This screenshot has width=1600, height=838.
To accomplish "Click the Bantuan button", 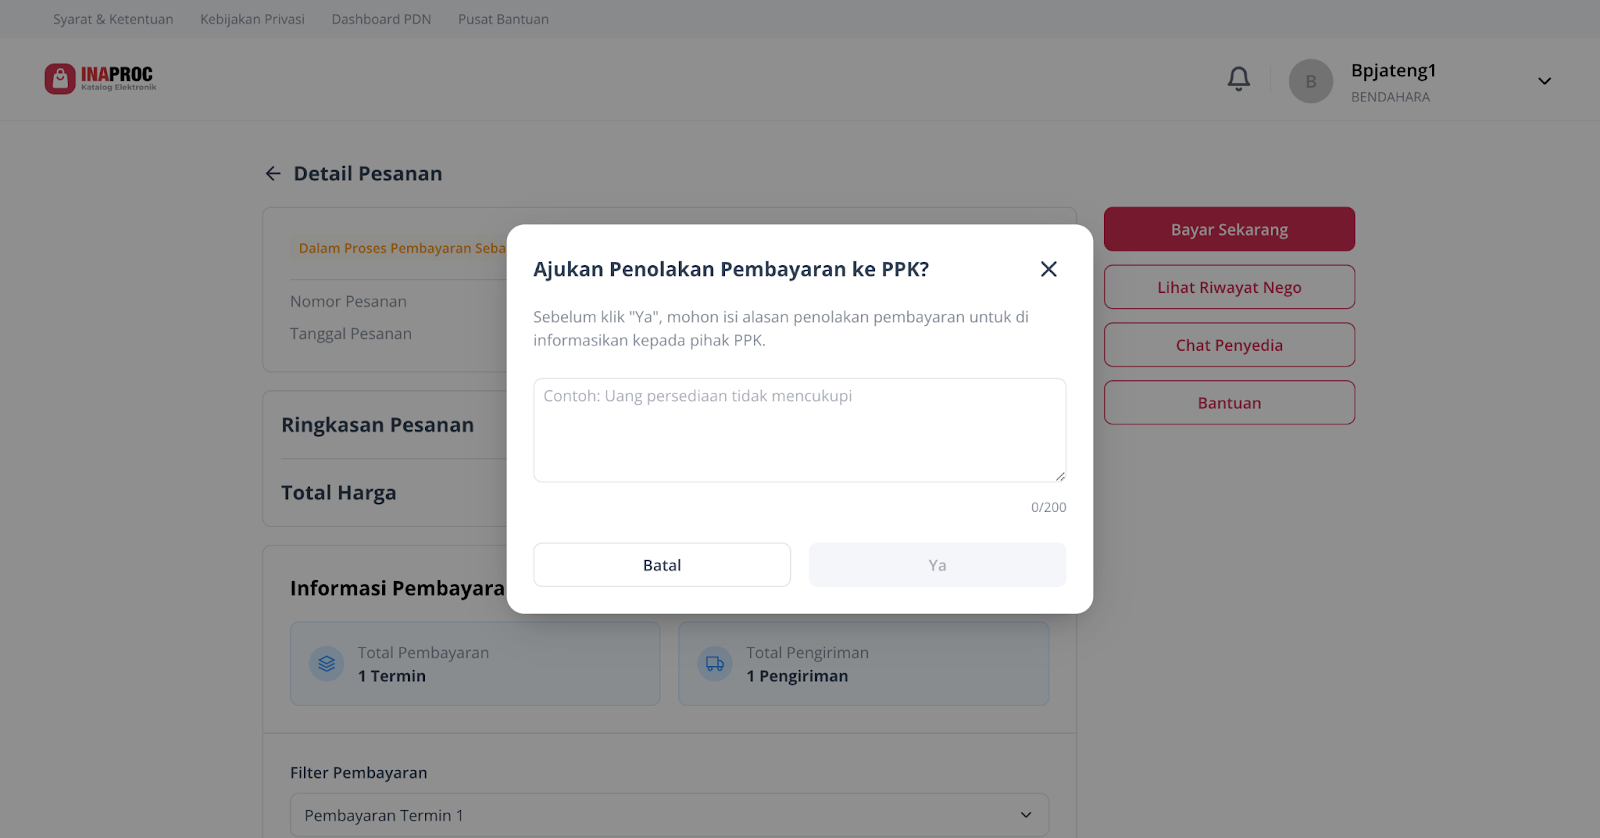I will click(1229, 403).
